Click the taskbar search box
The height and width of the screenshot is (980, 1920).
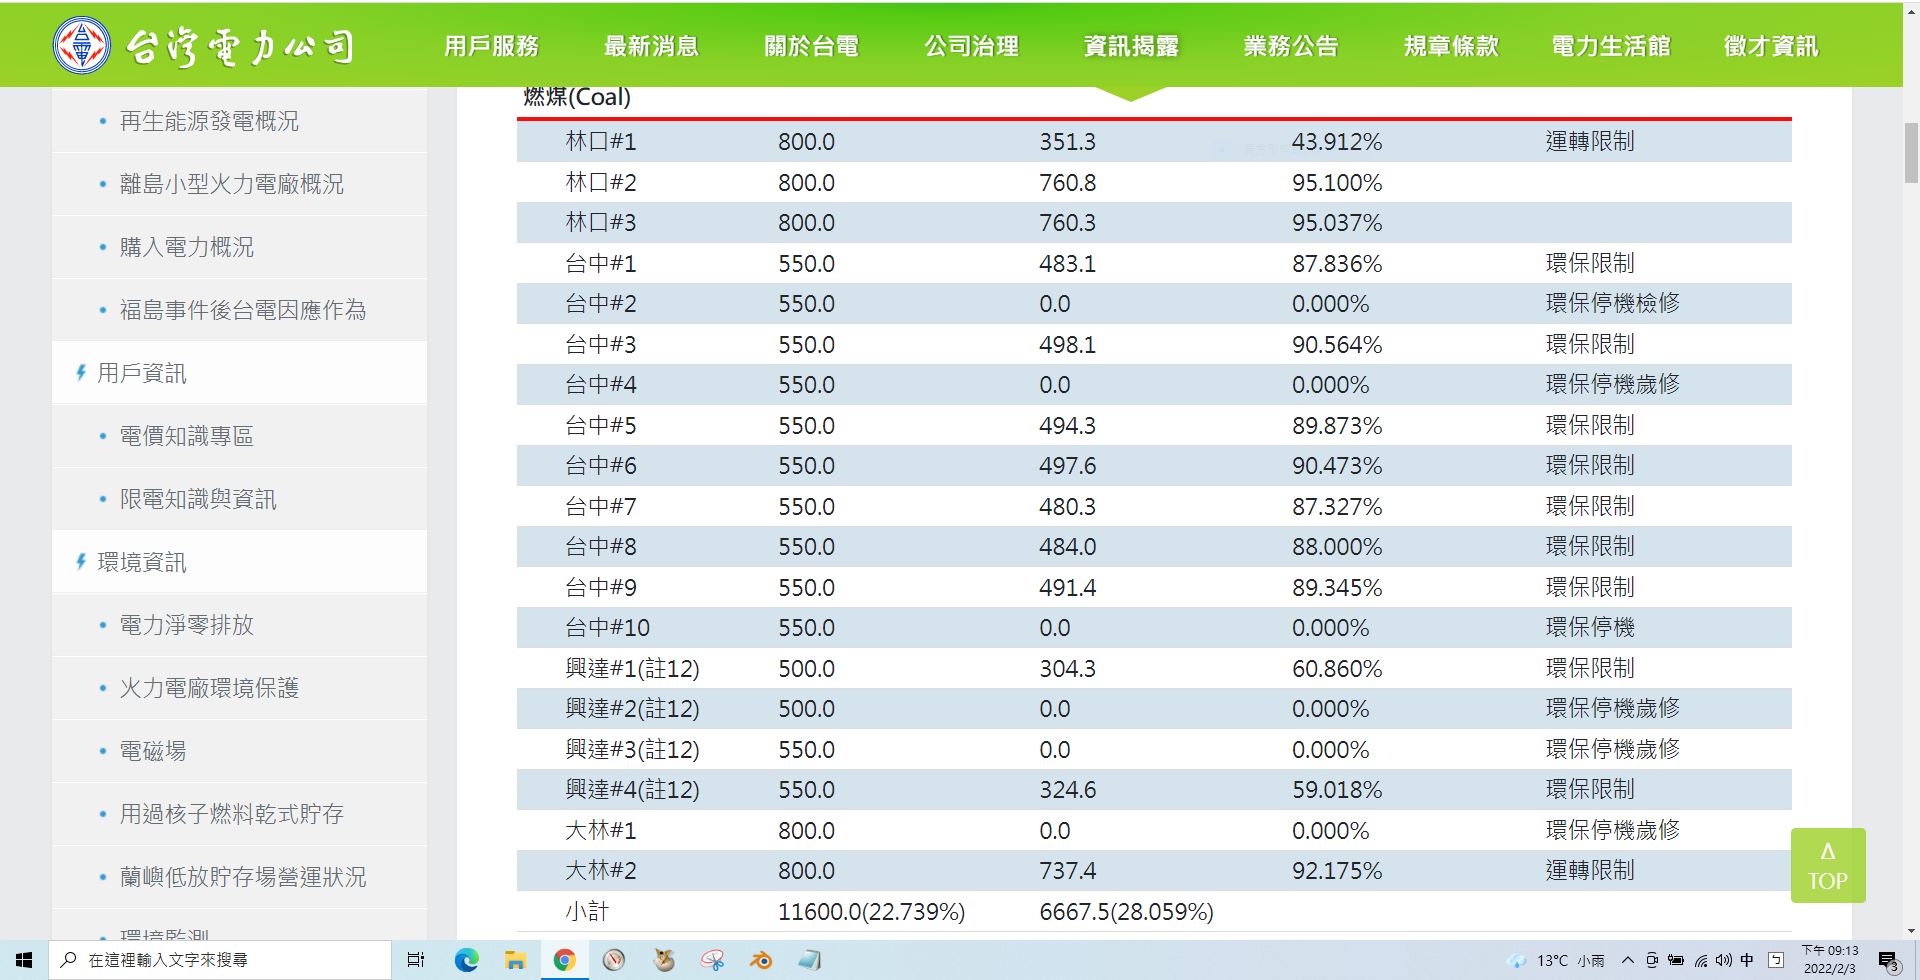click(x=219, y=960)
